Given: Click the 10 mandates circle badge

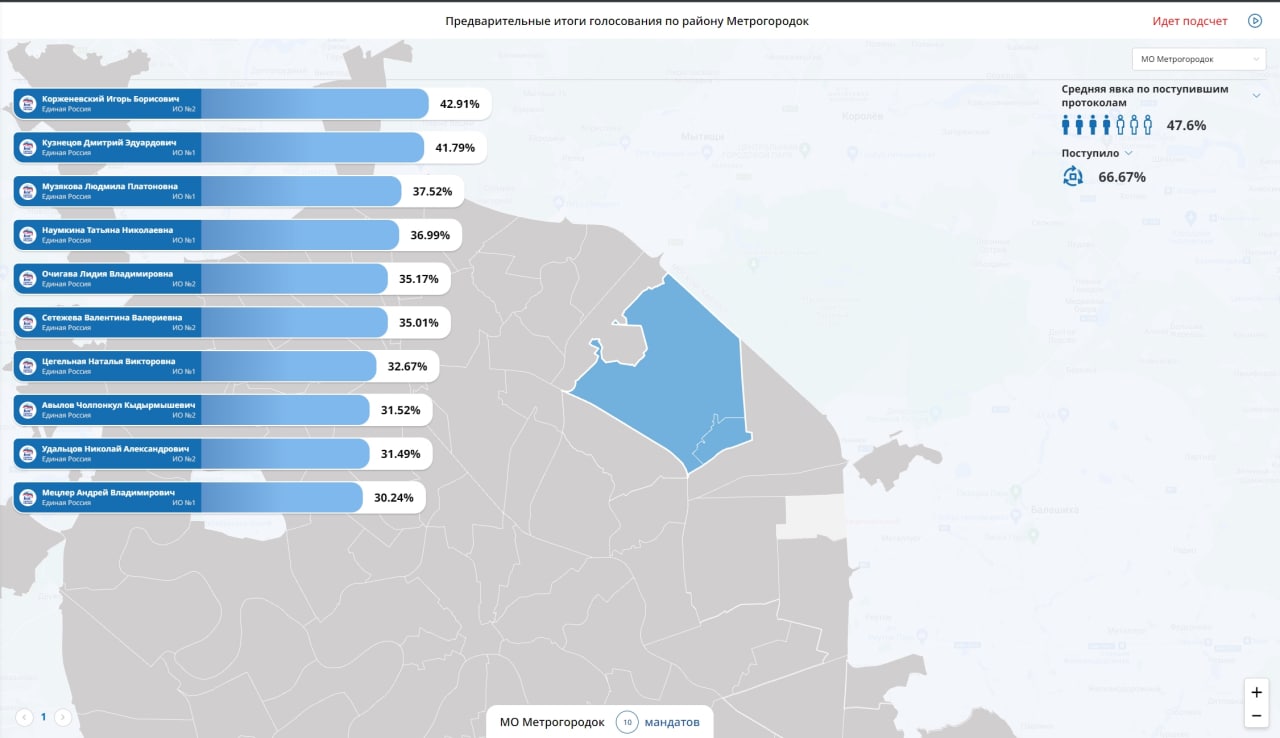Looking at the screenshot, I should point(627,722).
